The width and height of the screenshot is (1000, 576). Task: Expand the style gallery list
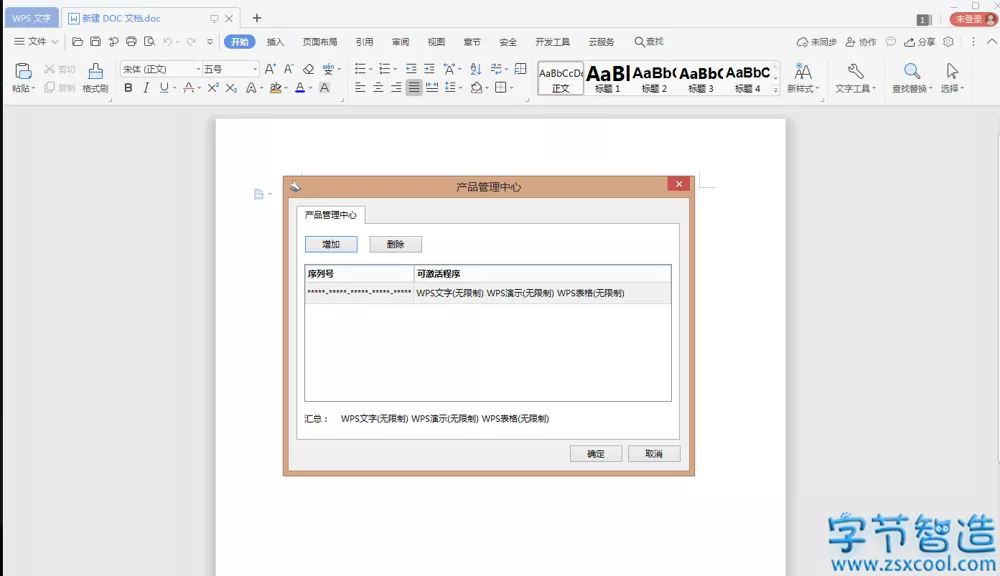(x=776, y=89)
